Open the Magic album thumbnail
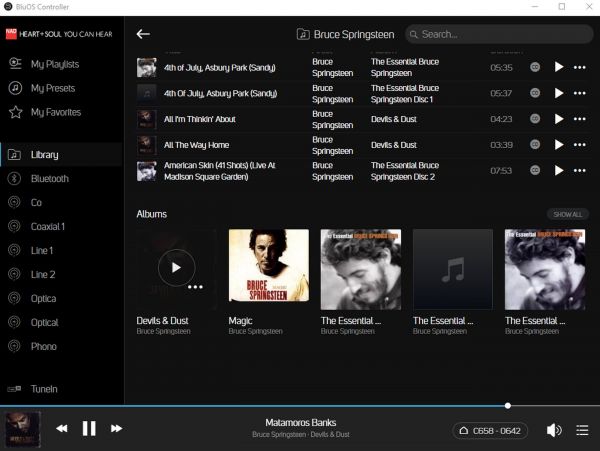The height and width of the screenshot is (451, 600). (x=268, y=268)
